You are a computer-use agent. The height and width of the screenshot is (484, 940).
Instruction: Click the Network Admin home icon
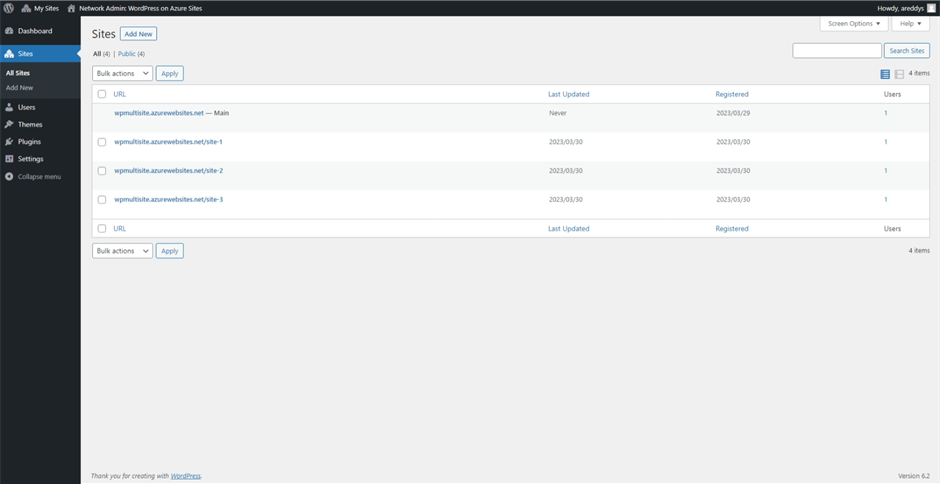(x=71, y=8)
